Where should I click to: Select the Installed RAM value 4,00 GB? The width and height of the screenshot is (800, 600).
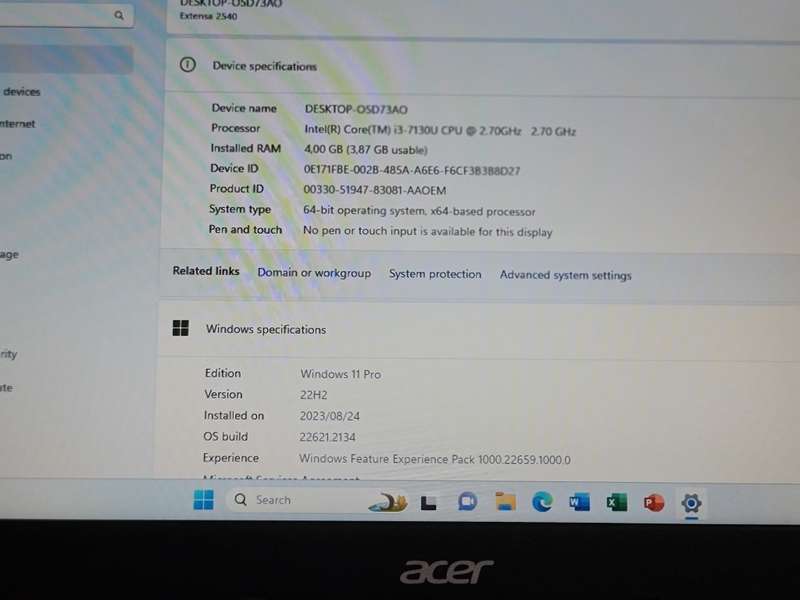pos(365,149)
